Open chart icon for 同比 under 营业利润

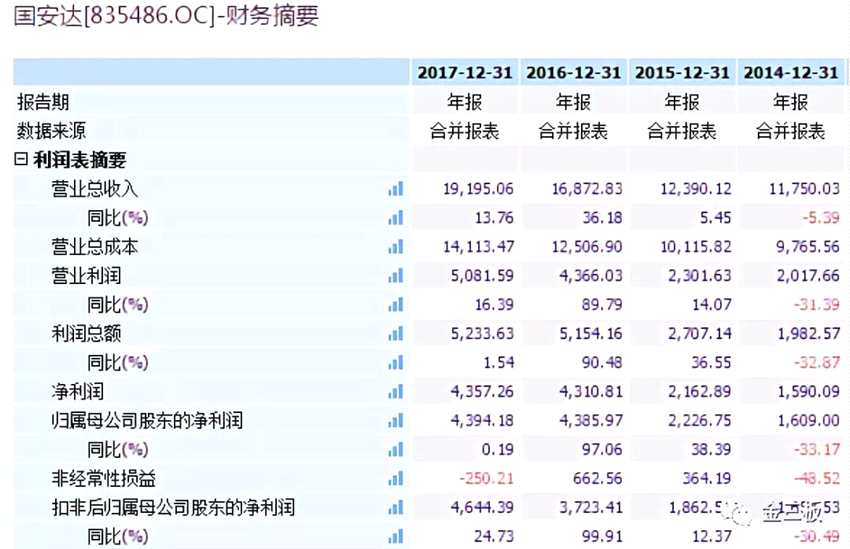[x=396, y=305]
